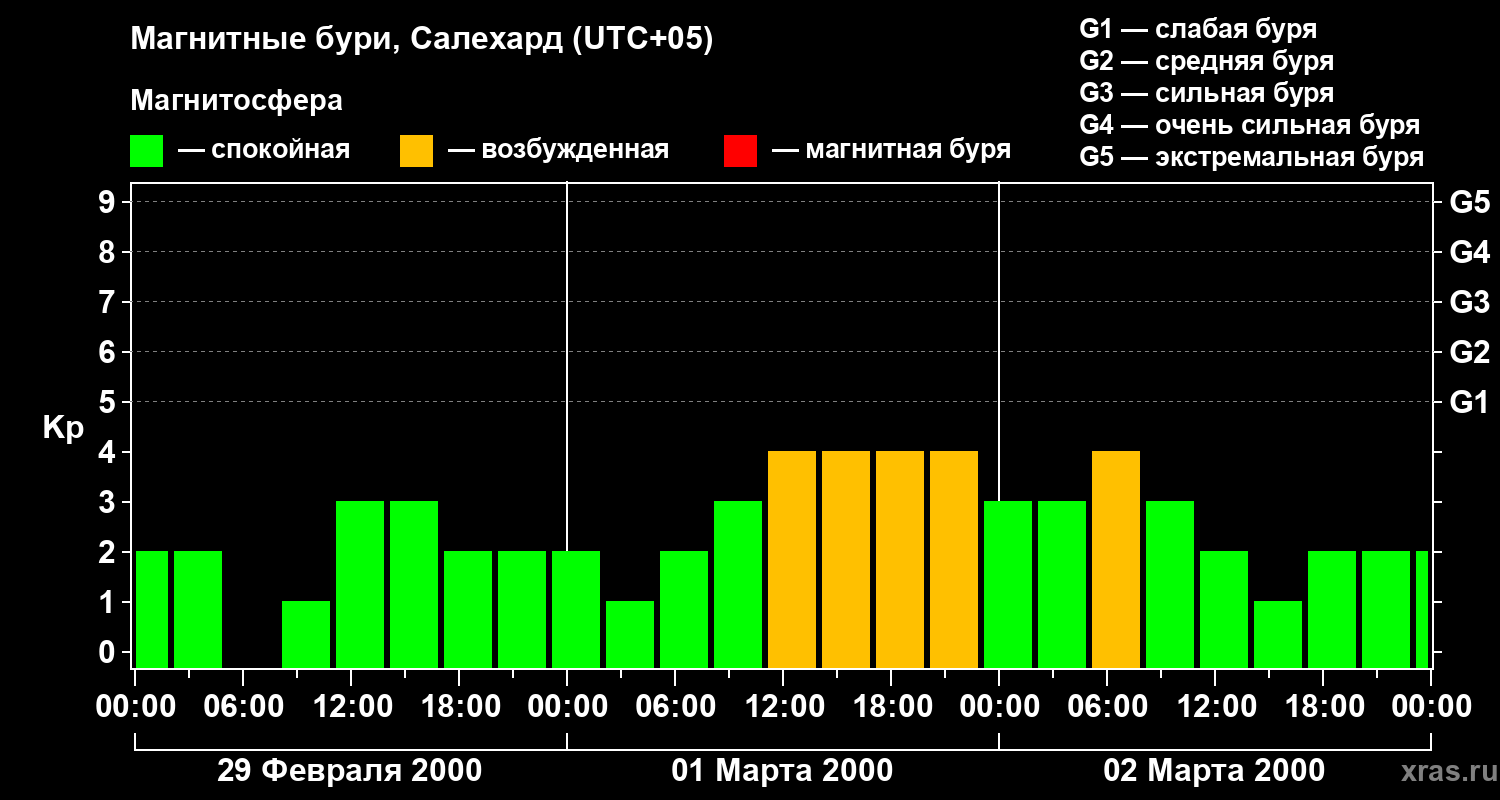Image resolution: width=1500 pixels, height=800 pixels.
Task: Click the 'Магнитосфера' heading
Action: click(x=236, y=101)
